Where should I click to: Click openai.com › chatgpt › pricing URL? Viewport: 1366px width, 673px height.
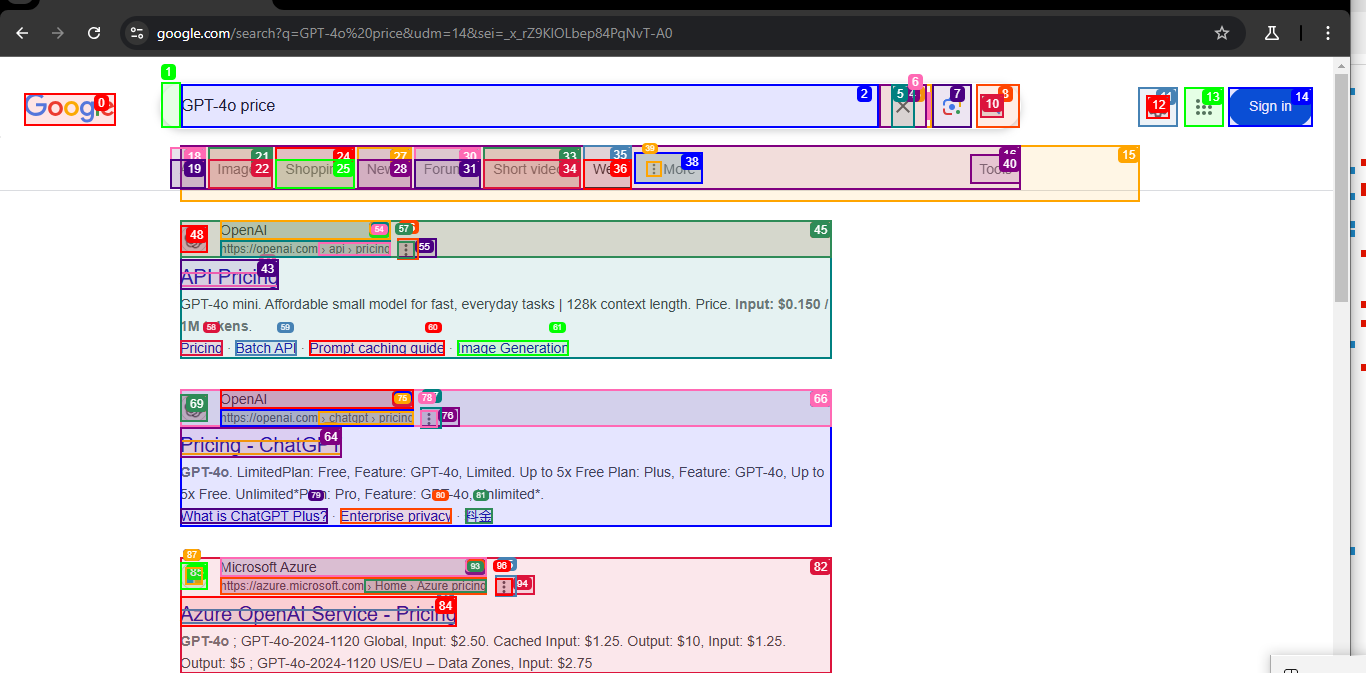(317, 418)
